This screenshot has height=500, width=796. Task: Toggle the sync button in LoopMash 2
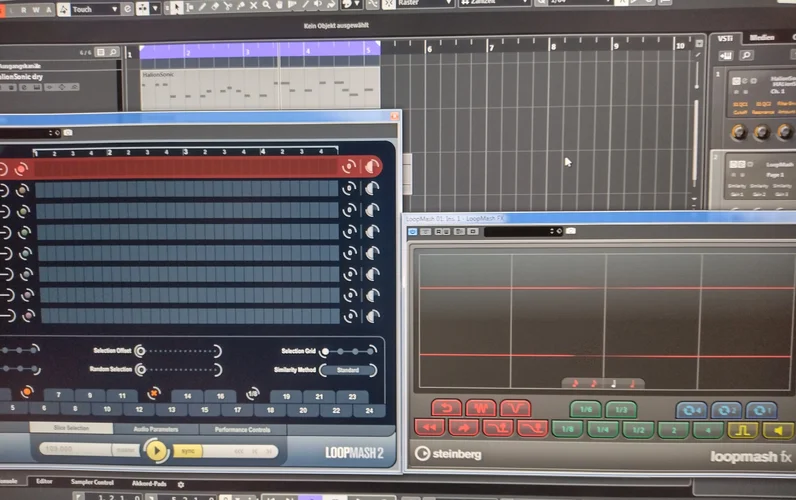tap(188, 451)
